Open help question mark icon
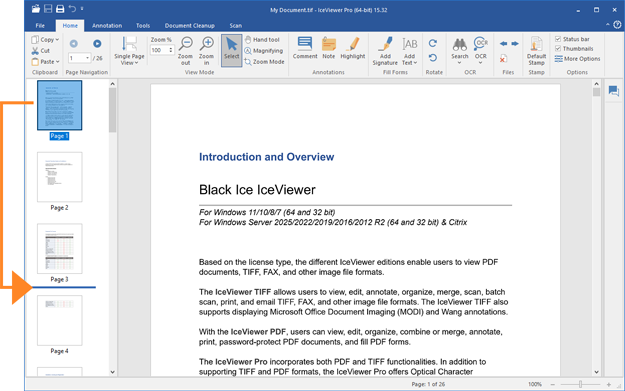Screen dimensions: 625x391 (617, 25)
